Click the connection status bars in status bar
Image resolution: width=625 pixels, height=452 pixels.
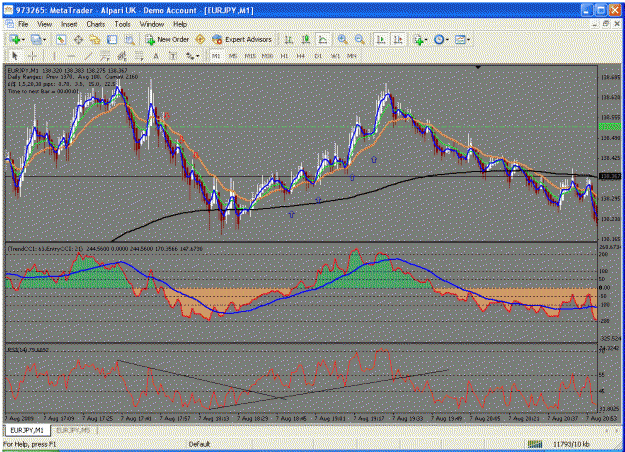535,444
